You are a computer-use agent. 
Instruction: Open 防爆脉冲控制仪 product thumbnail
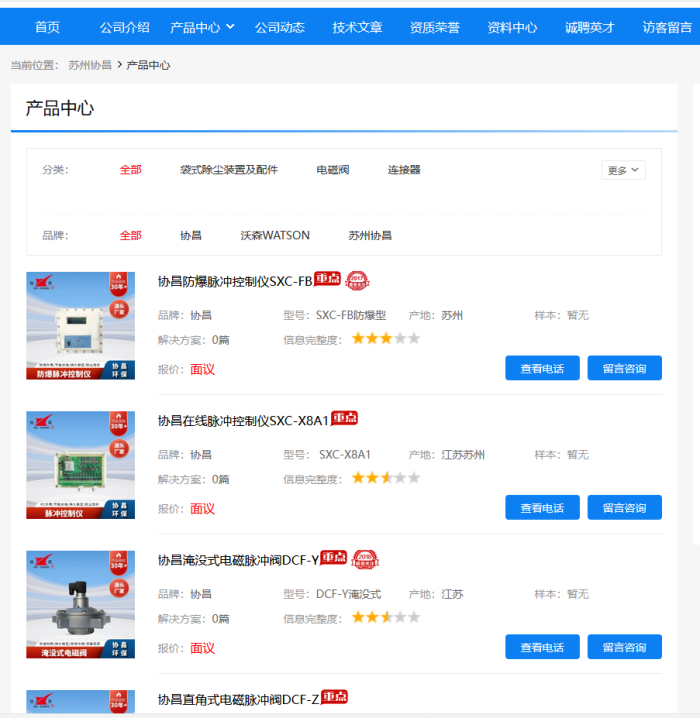point(80,325)
